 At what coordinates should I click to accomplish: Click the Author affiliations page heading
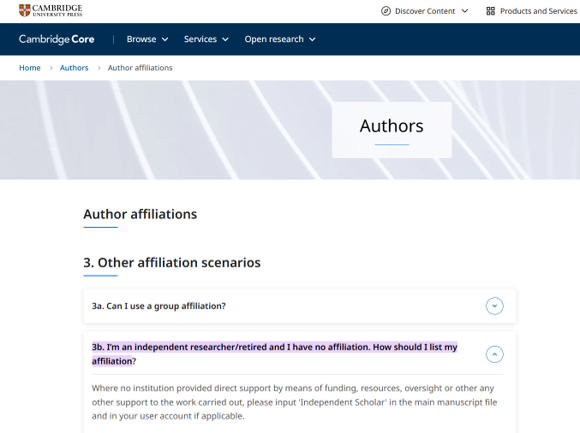point(140,214)
